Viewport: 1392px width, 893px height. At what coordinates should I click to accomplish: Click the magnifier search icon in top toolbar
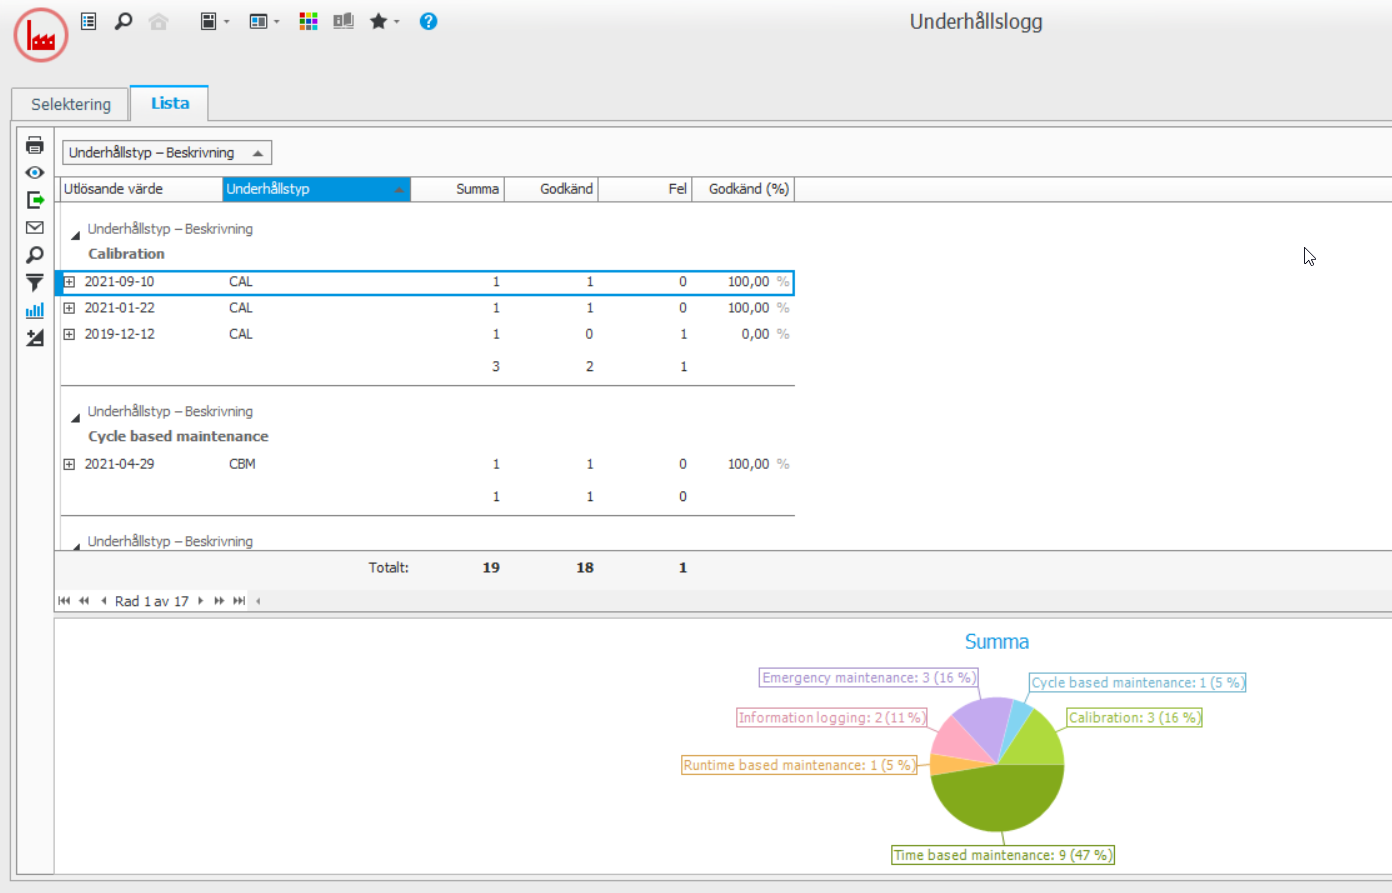(123, 21)
